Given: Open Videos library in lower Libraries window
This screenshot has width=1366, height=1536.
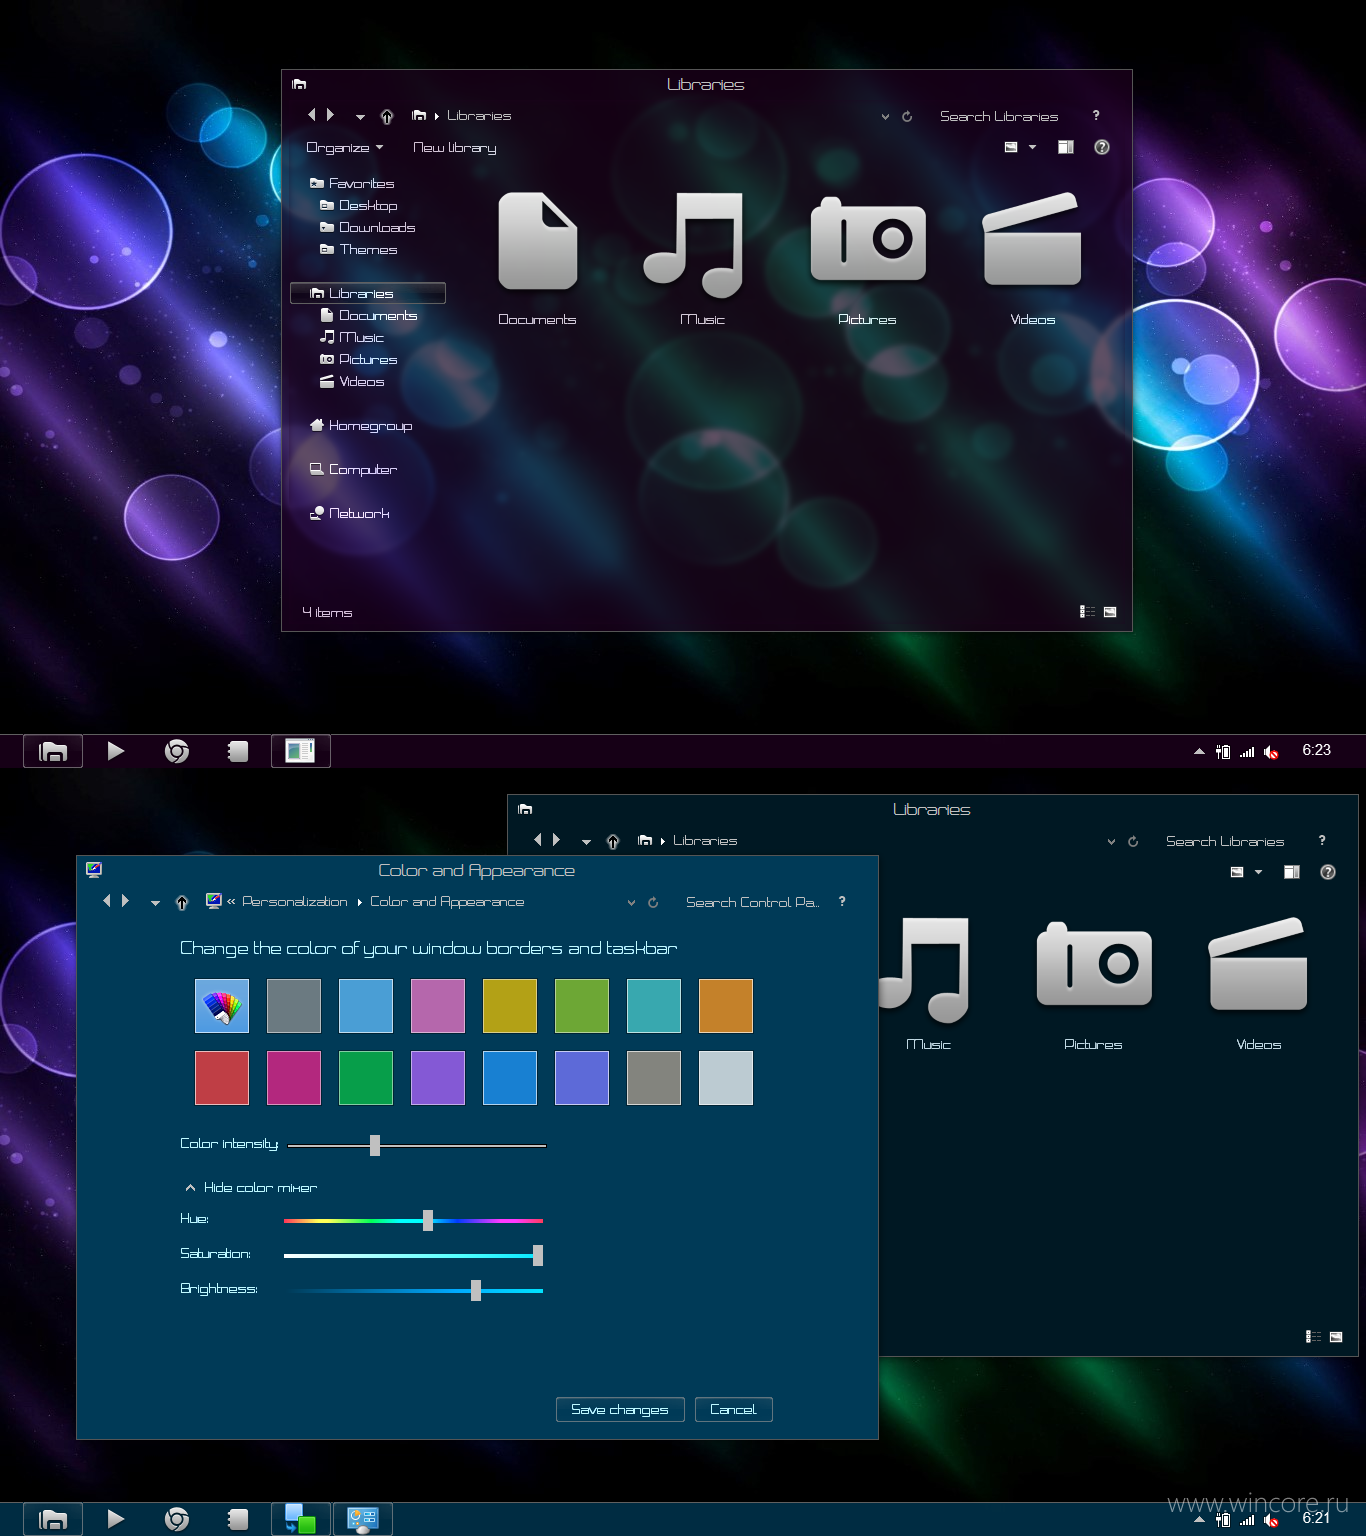Looking at the screenshot, I should point(1258,965).
